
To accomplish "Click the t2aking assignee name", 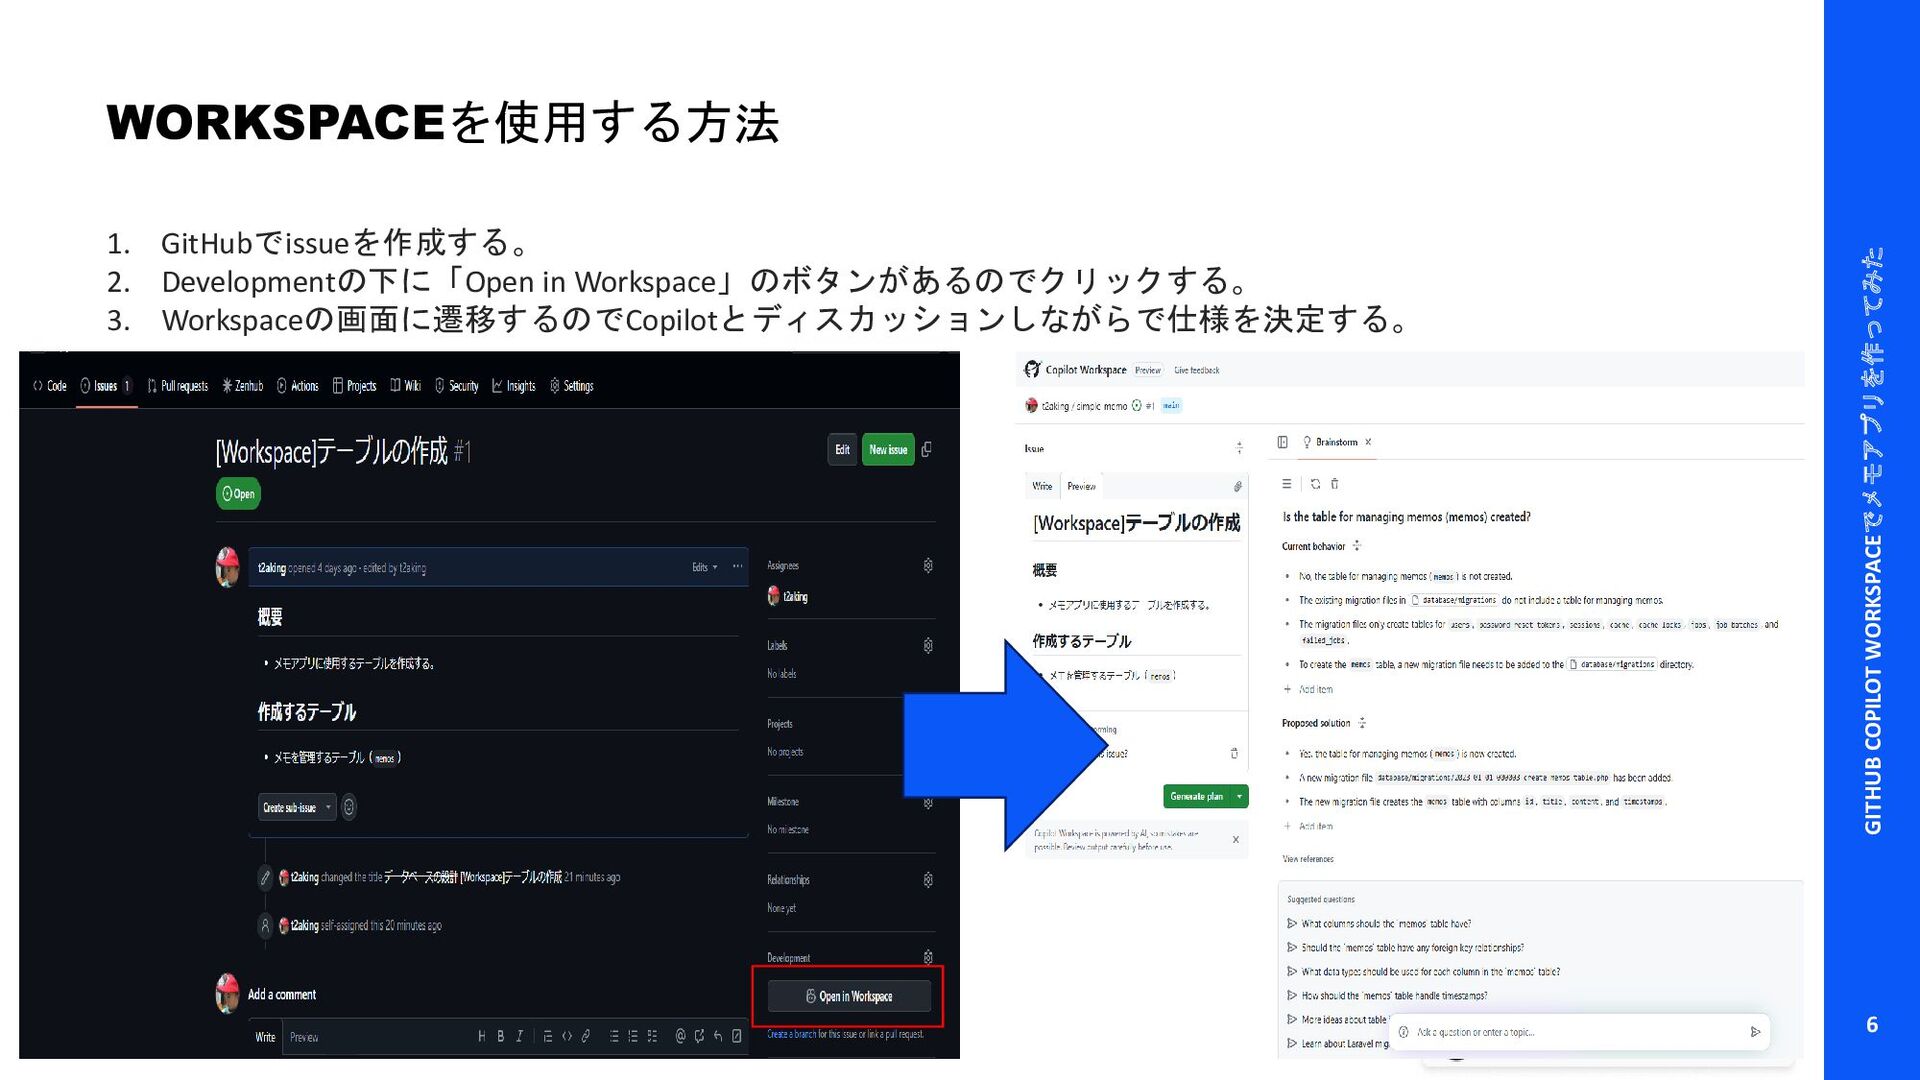I will [796, 597].
